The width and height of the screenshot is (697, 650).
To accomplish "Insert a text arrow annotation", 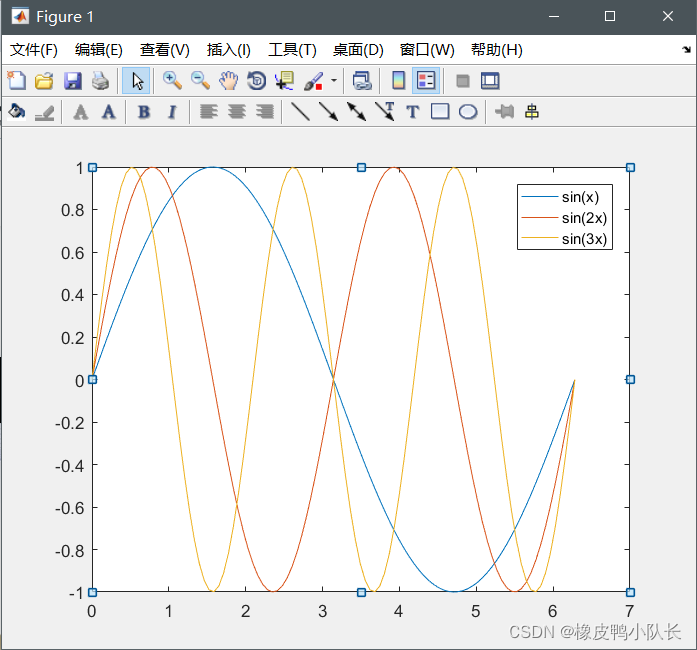I will click(385, 112).
